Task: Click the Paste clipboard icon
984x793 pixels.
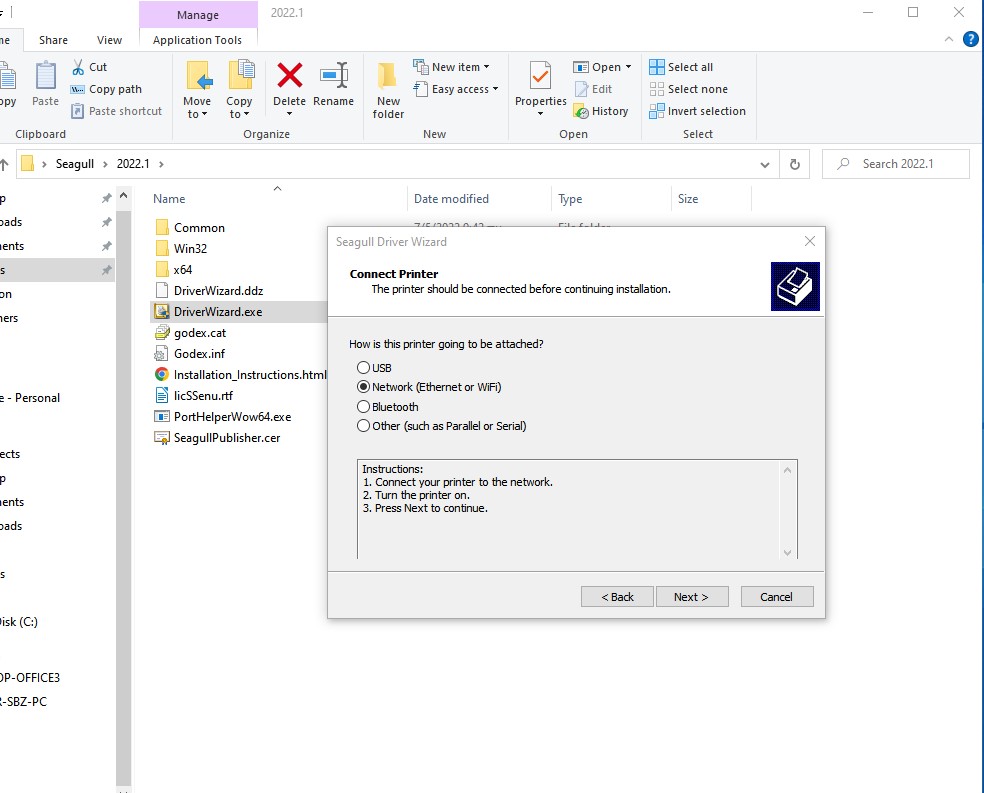Action: [45, 77]
